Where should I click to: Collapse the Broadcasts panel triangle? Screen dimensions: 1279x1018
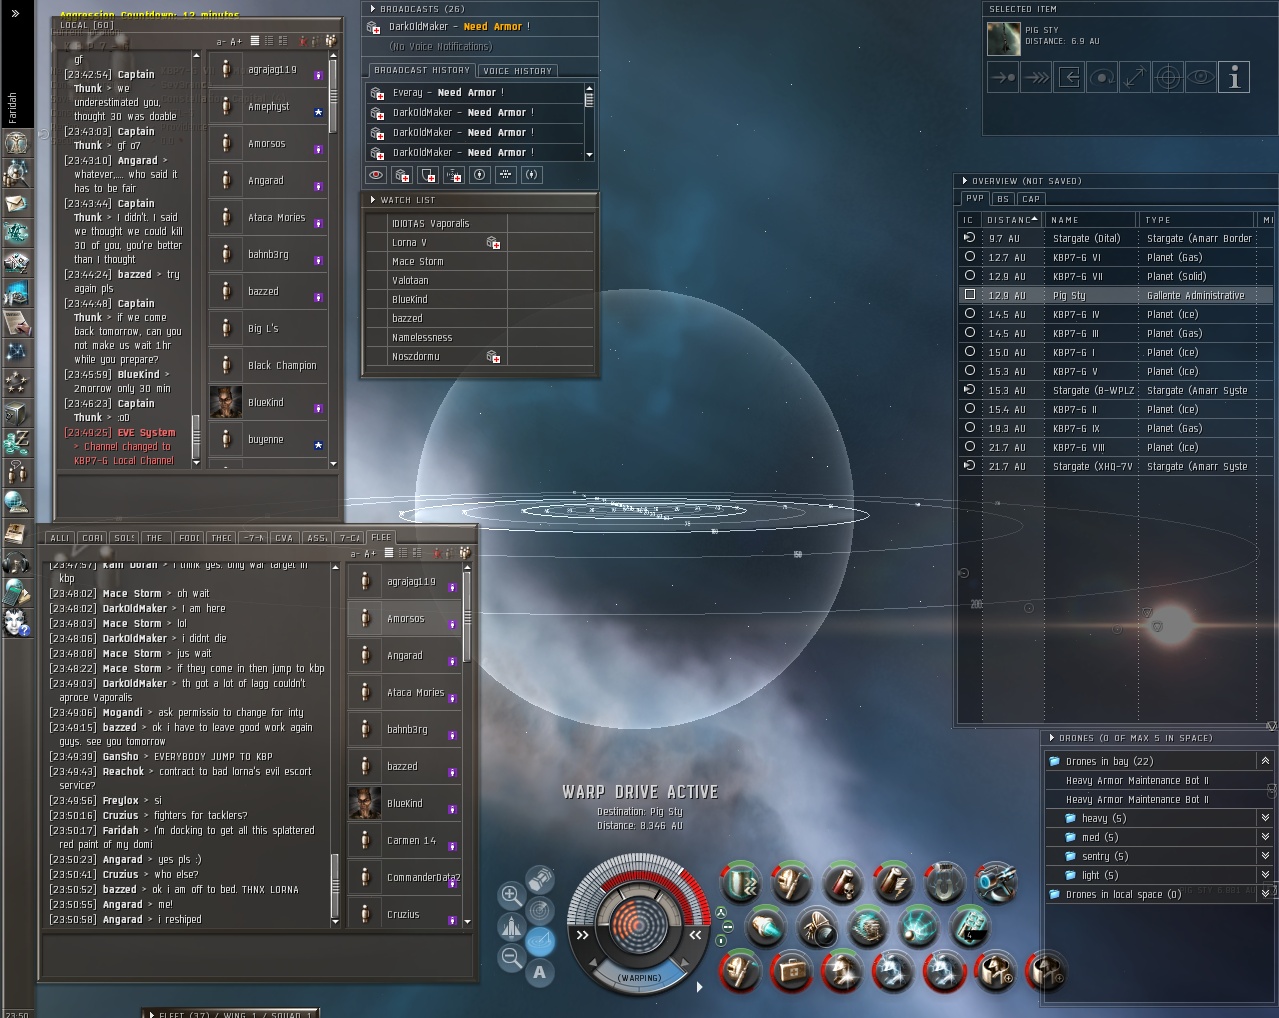[x=373, y=9]
